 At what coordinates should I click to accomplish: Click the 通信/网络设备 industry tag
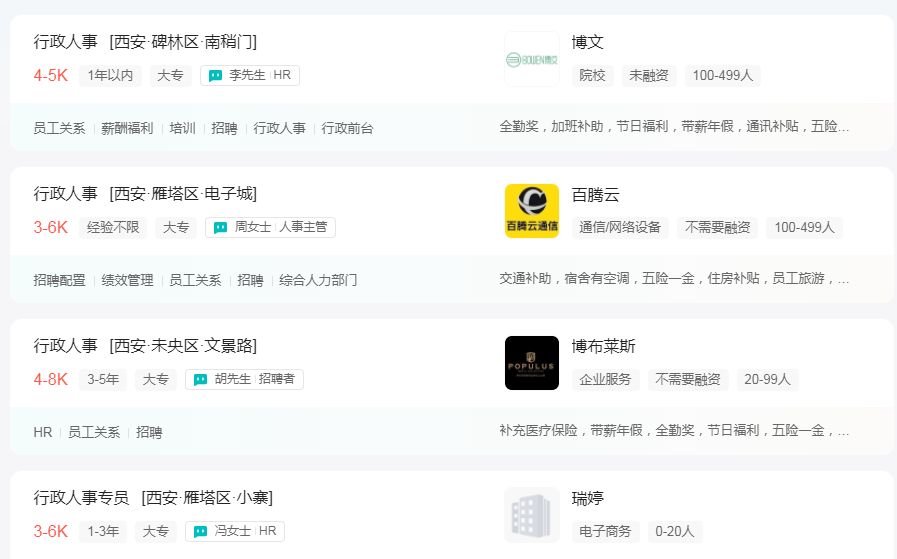point(620,227)
